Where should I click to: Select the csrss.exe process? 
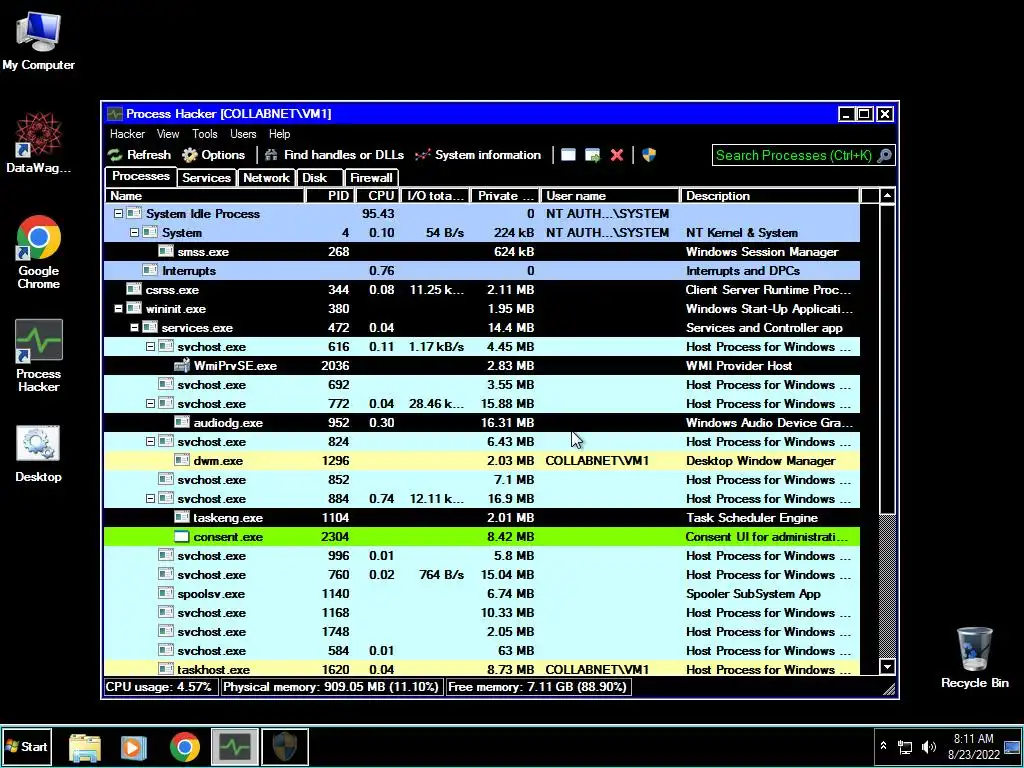tap(482, 289)
